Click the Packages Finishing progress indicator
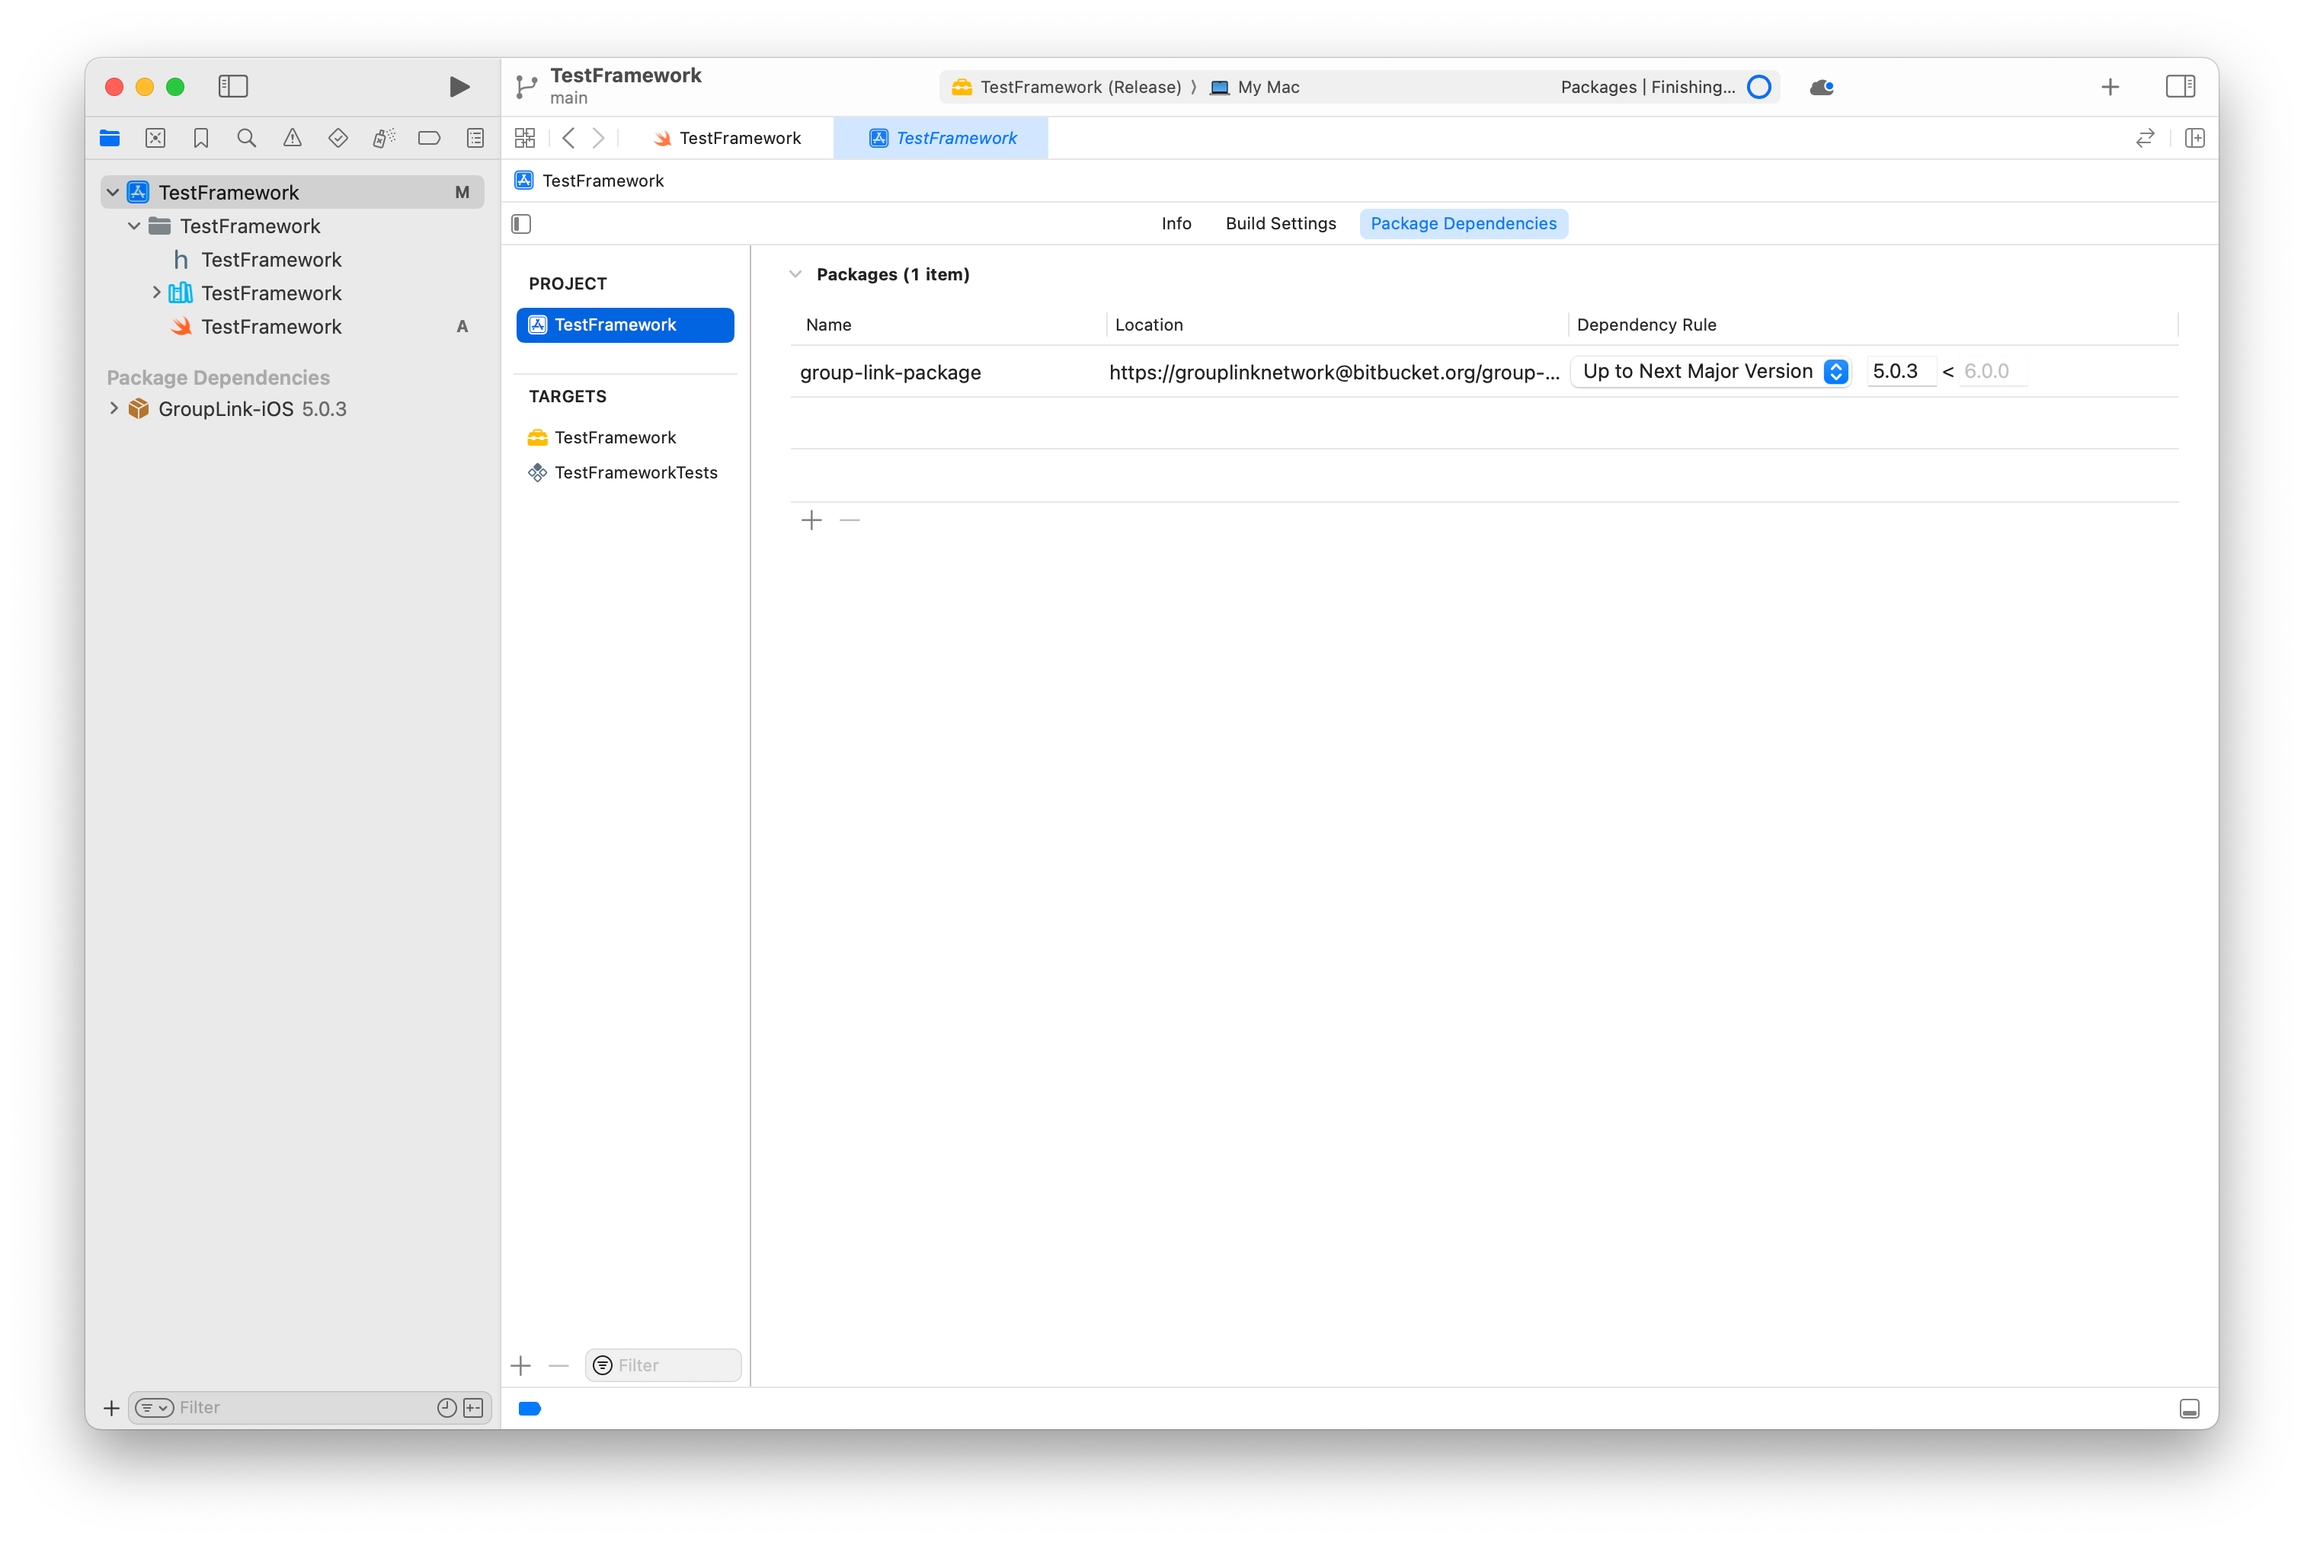This screenshot has width=2304, height=1542. point(1759,87)
